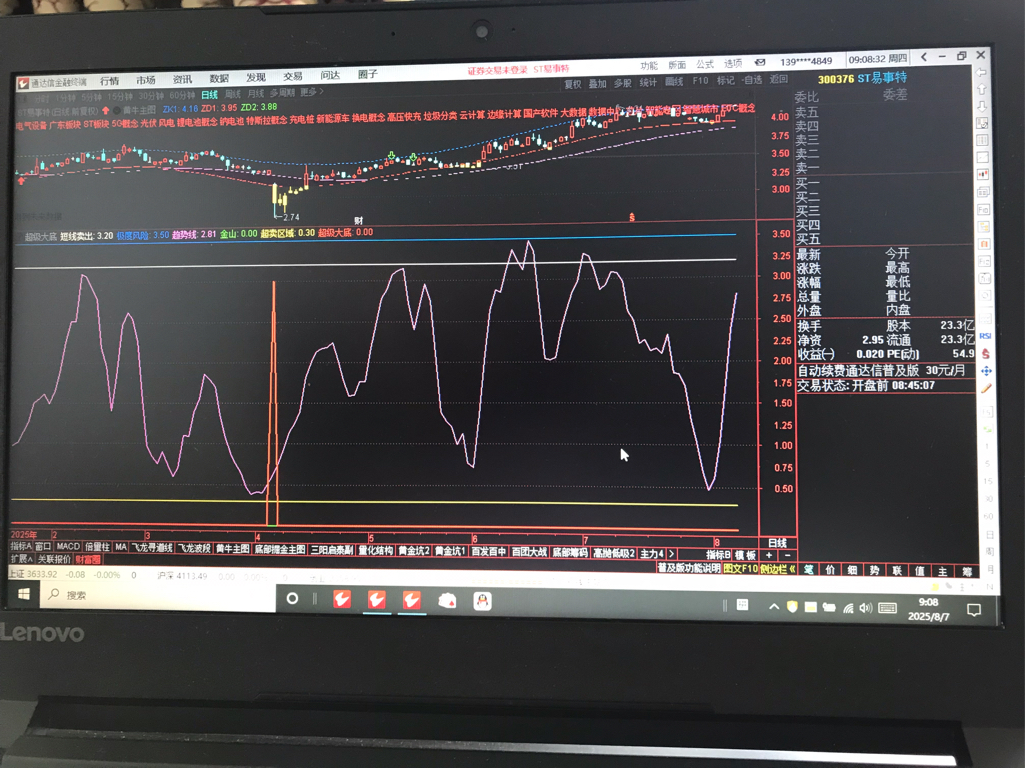The height and width of the screenshot is (768, 1025).
Task: Open 图文F10 link
Action: pyautogui.click(x=740, y=569)
